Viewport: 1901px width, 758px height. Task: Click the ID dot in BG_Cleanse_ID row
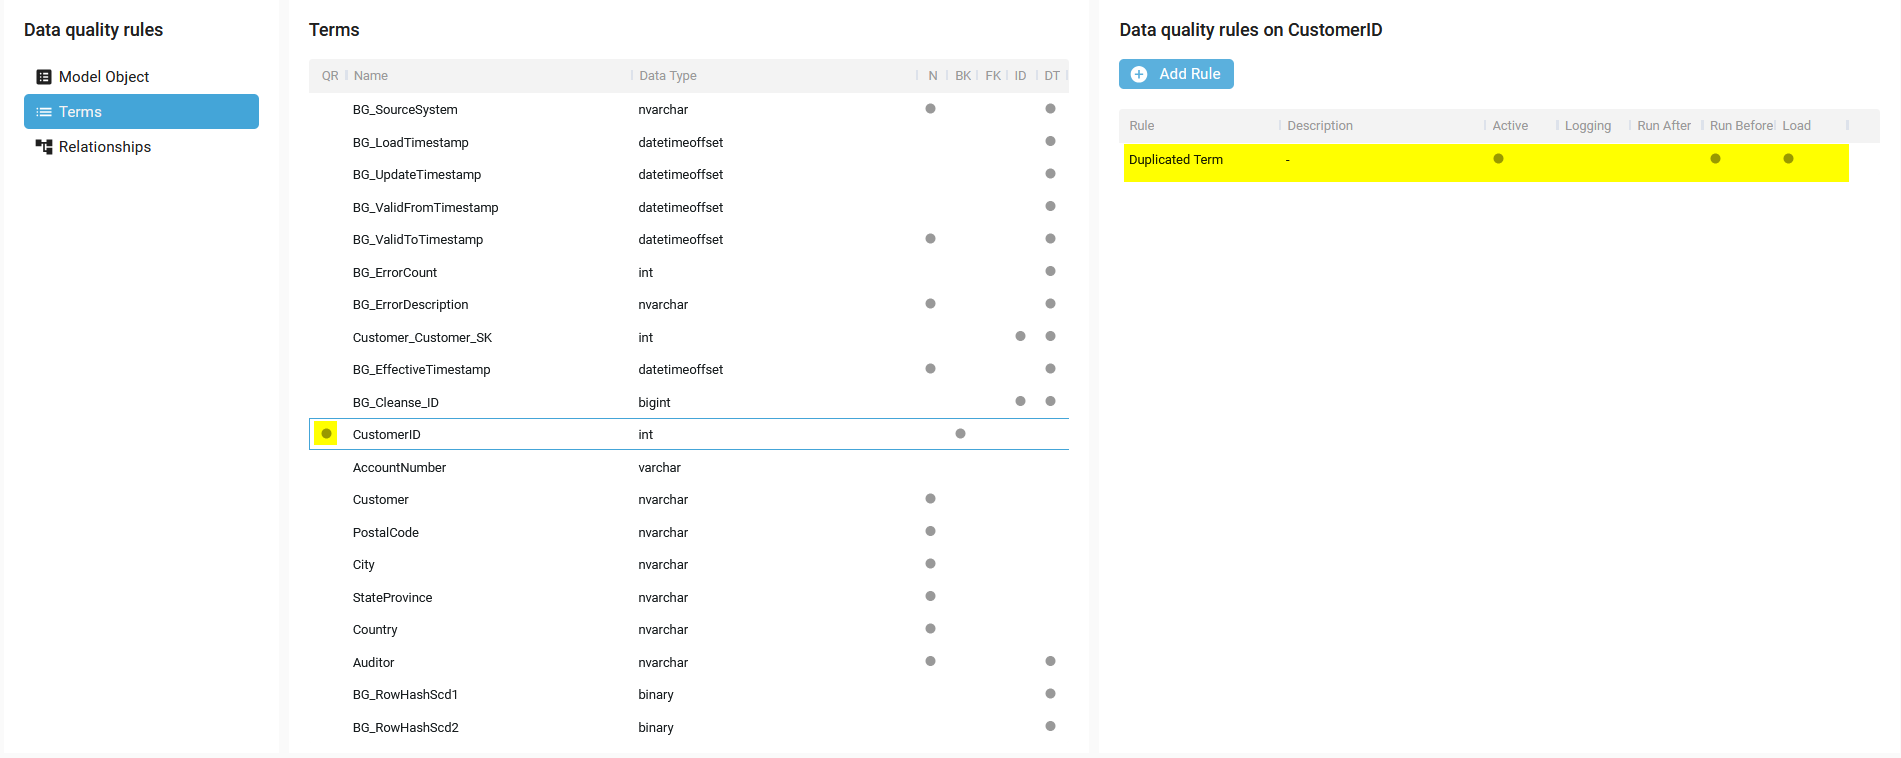click(x=1020, y=402)
